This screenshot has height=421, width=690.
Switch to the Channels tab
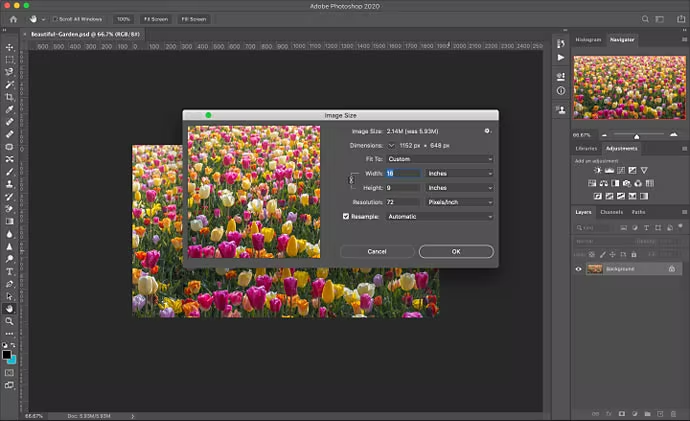click(611, 212)
